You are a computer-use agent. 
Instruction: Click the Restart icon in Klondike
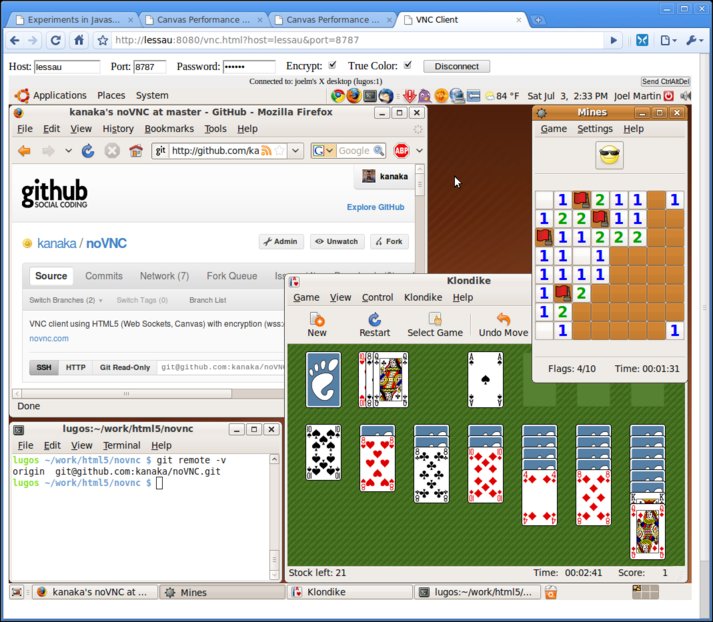(x=374, y=325)
